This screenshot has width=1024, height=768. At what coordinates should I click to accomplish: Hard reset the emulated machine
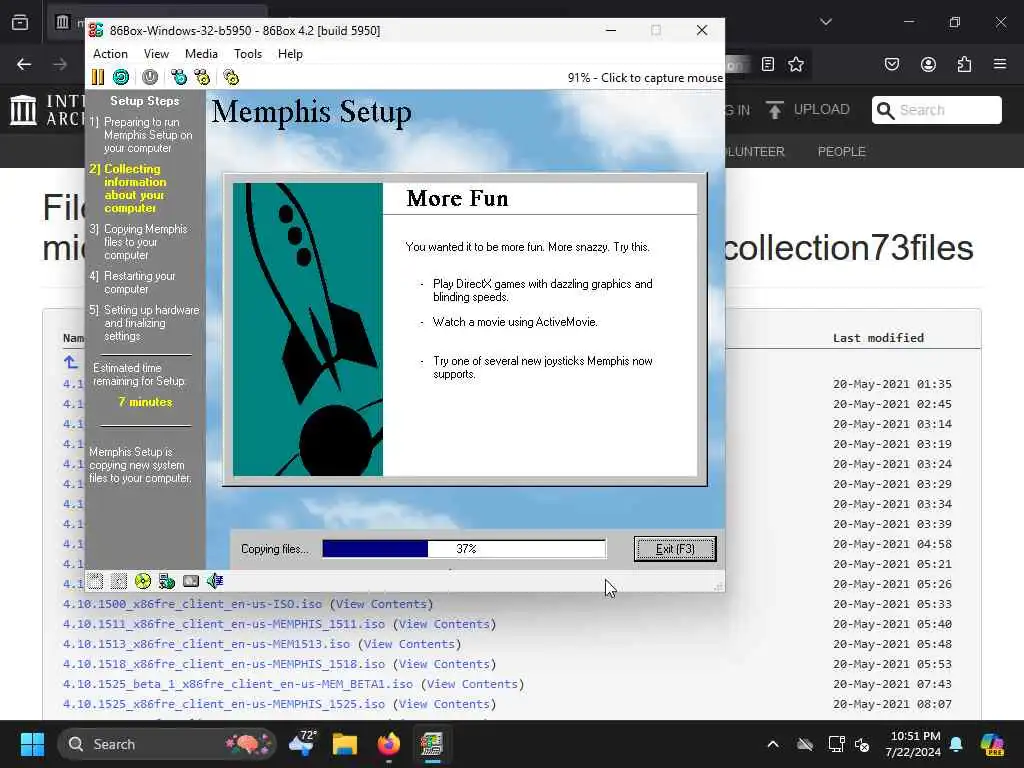point(121,77)
